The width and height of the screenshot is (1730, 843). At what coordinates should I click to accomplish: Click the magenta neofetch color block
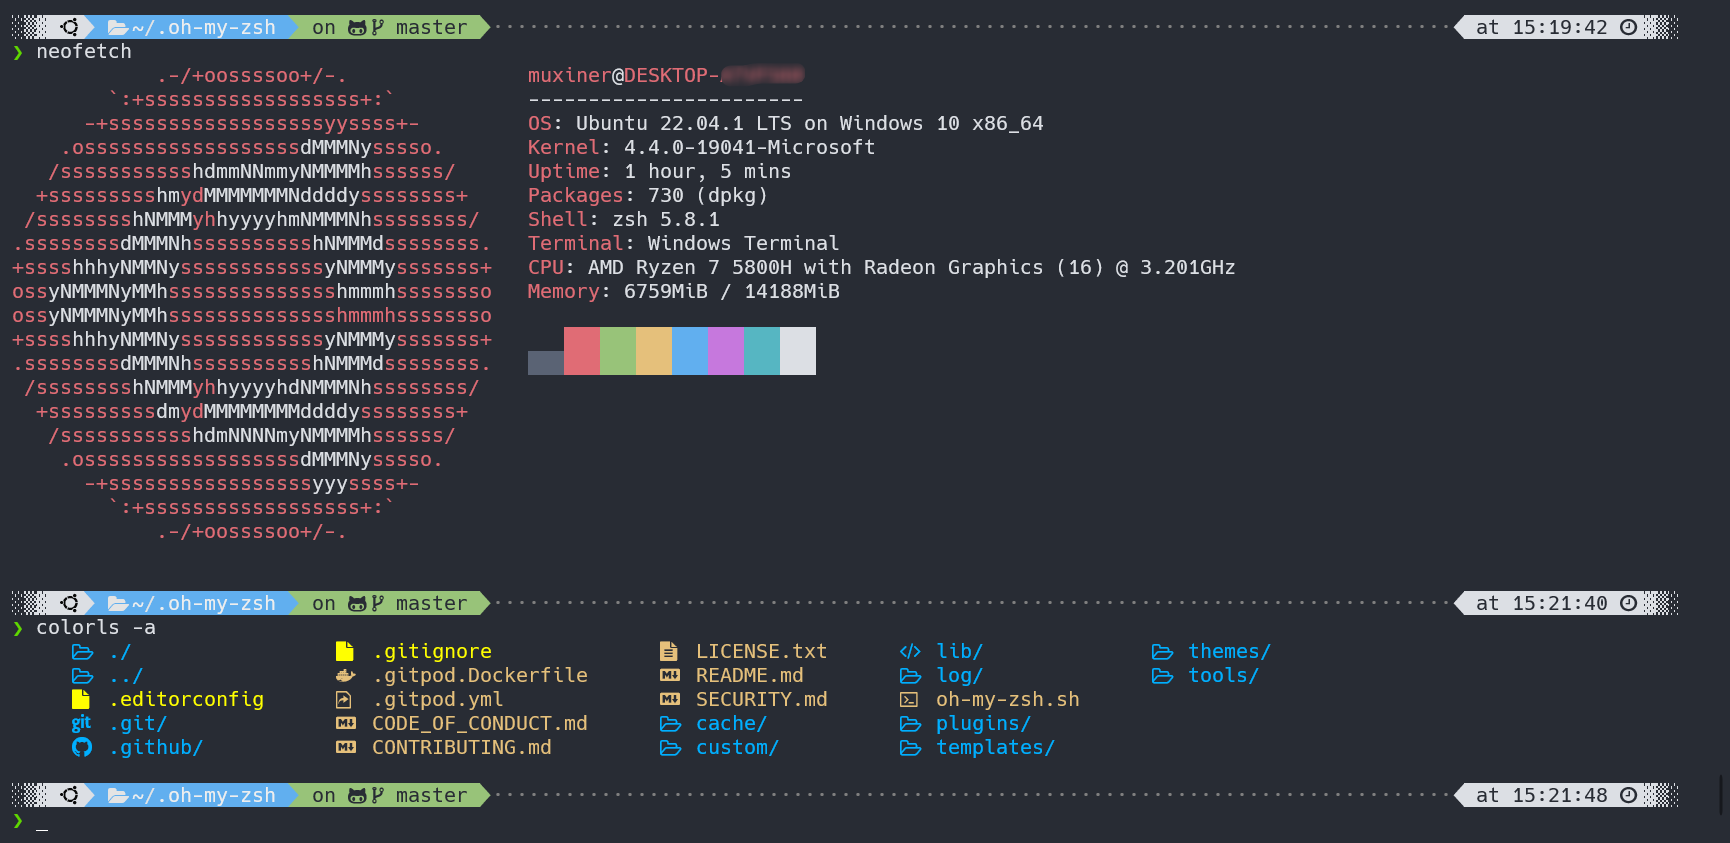click(726, 351)
